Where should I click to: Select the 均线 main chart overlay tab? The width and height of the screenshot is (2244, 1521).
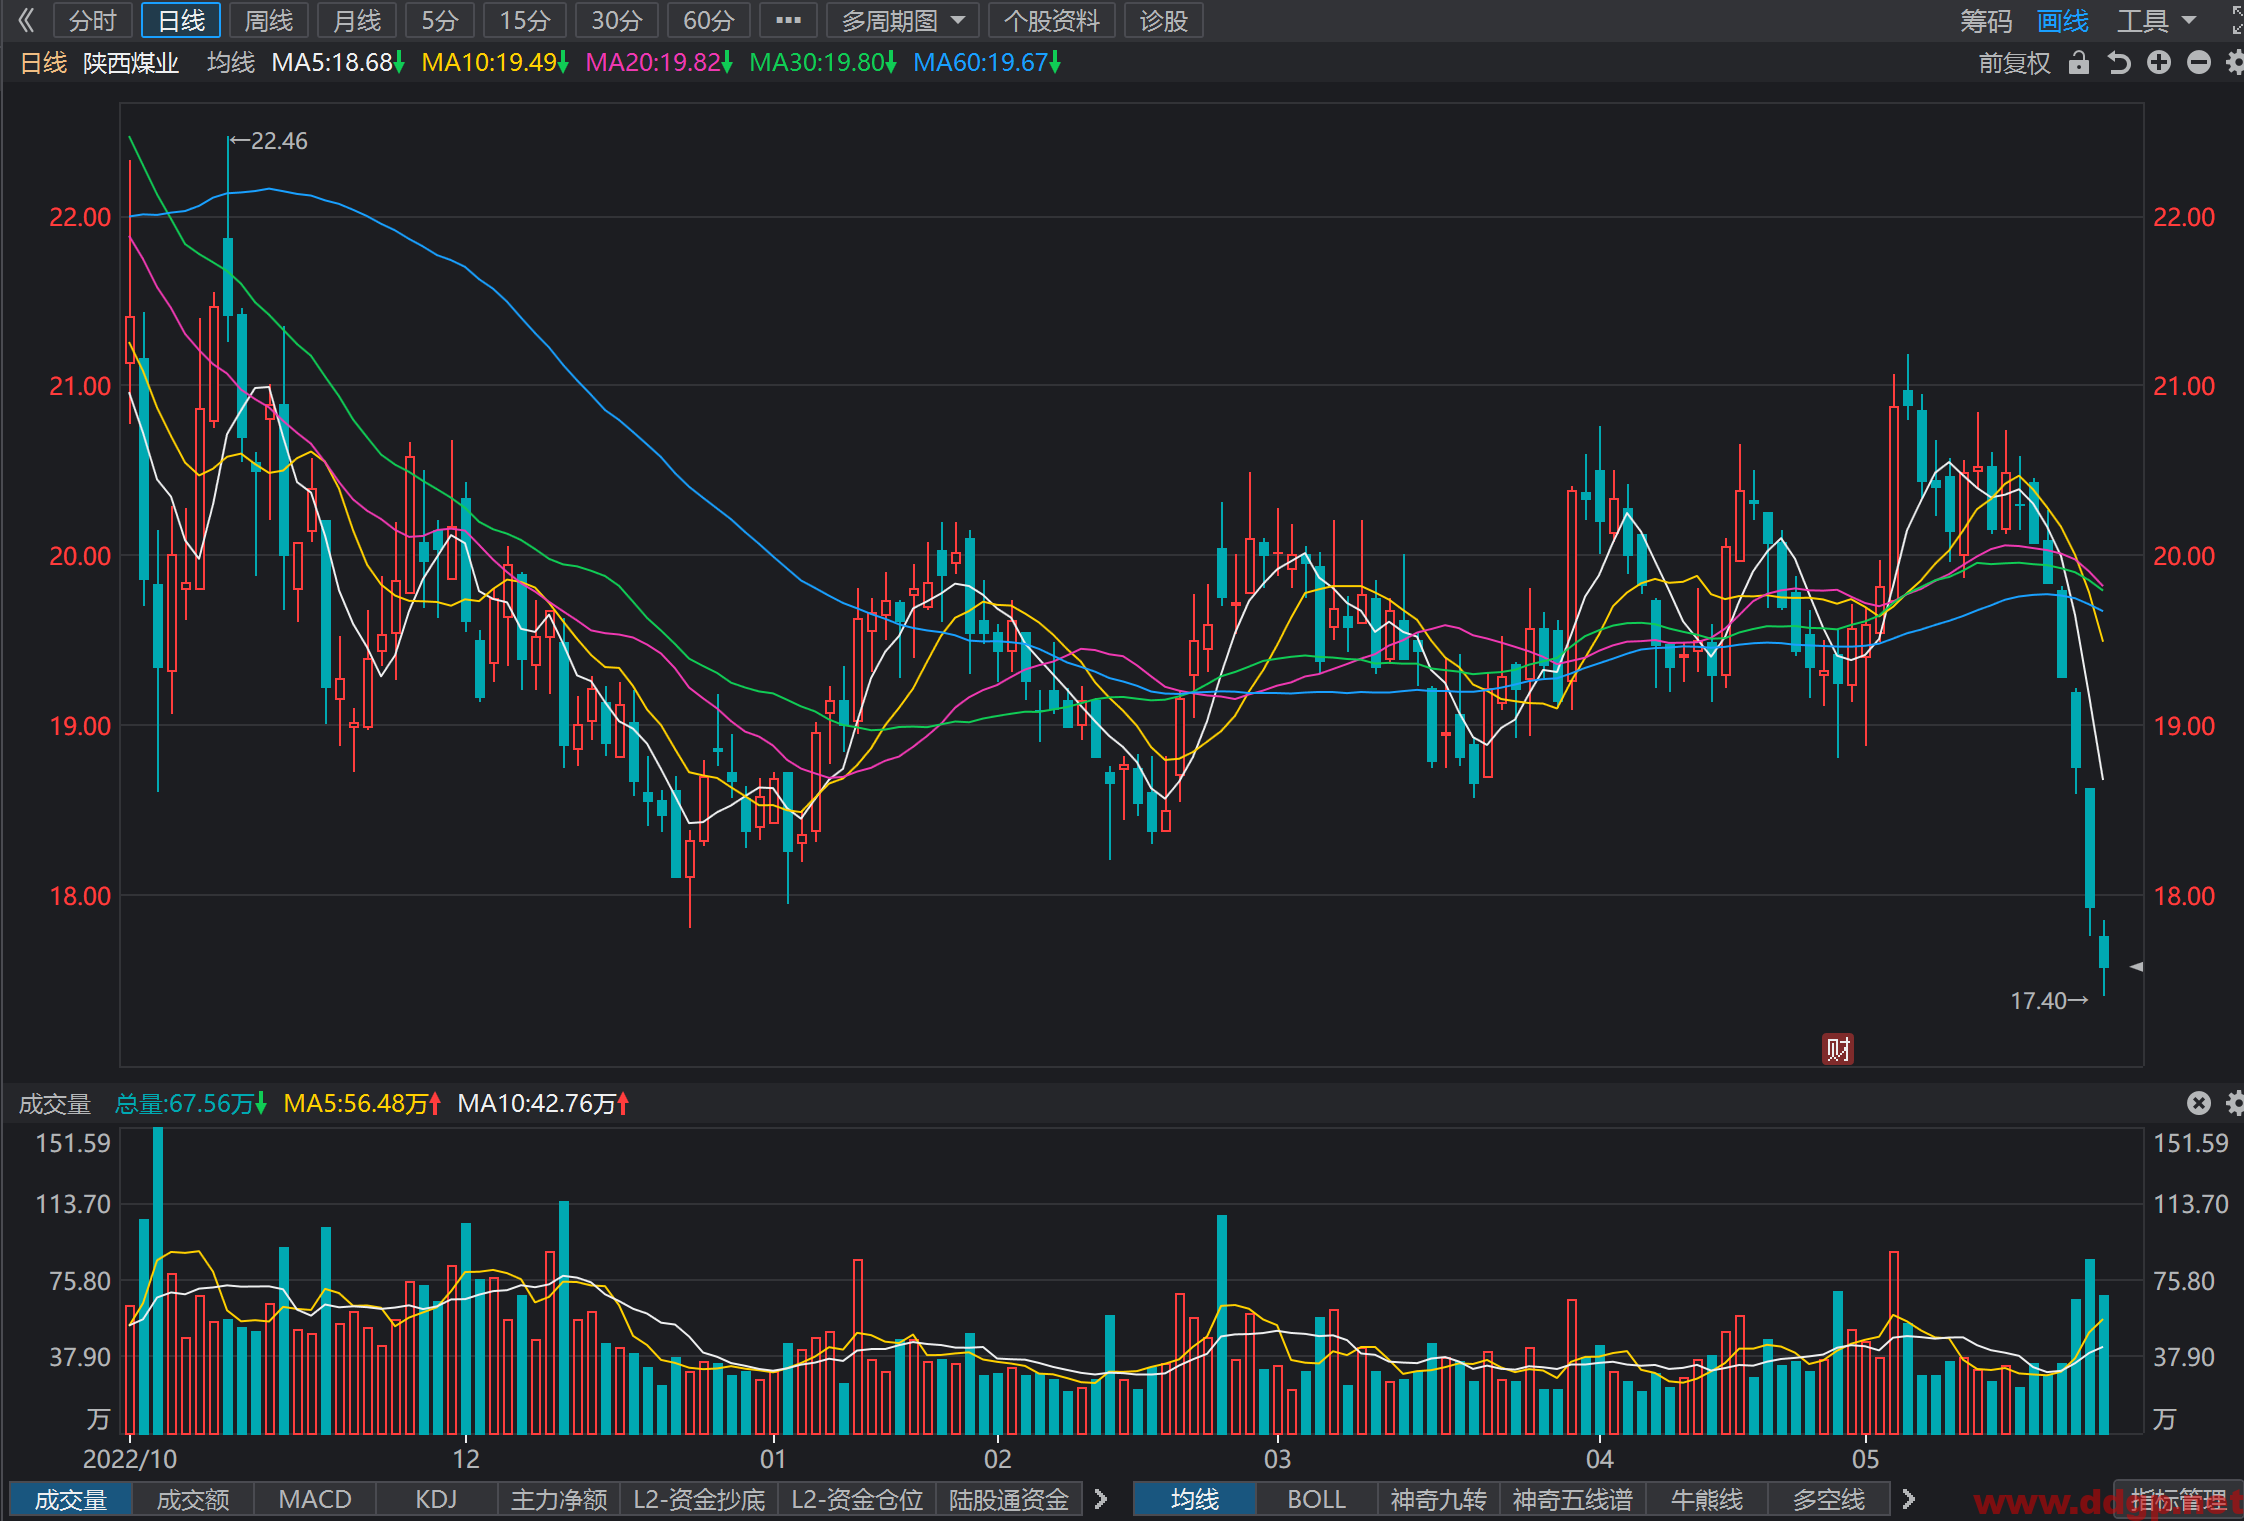(x=1195, y=1500)
